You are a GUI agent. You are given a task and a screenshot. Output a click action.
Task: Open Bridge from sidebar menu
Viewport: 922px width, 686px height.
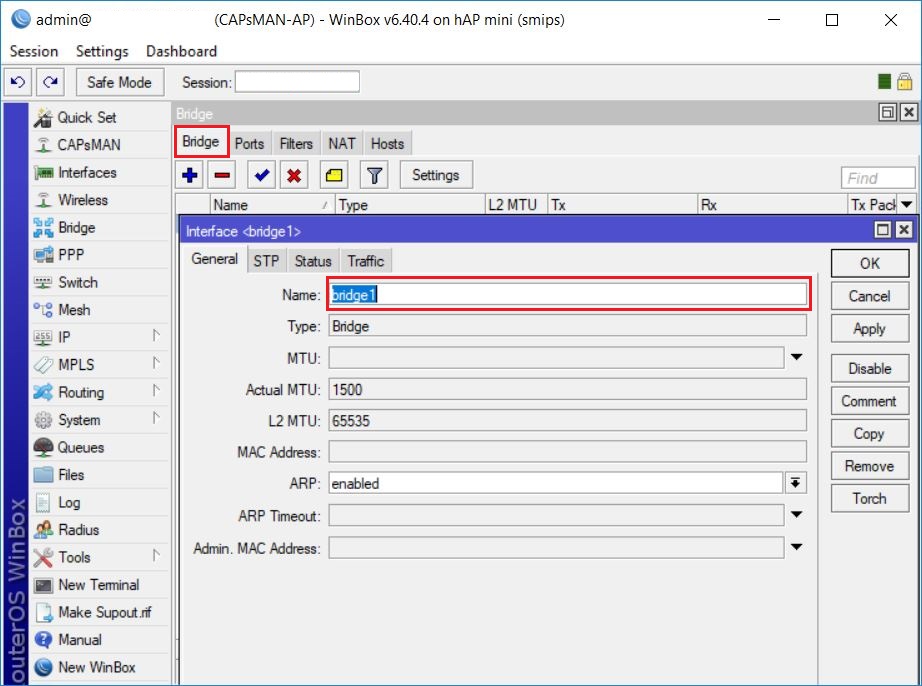99,227
